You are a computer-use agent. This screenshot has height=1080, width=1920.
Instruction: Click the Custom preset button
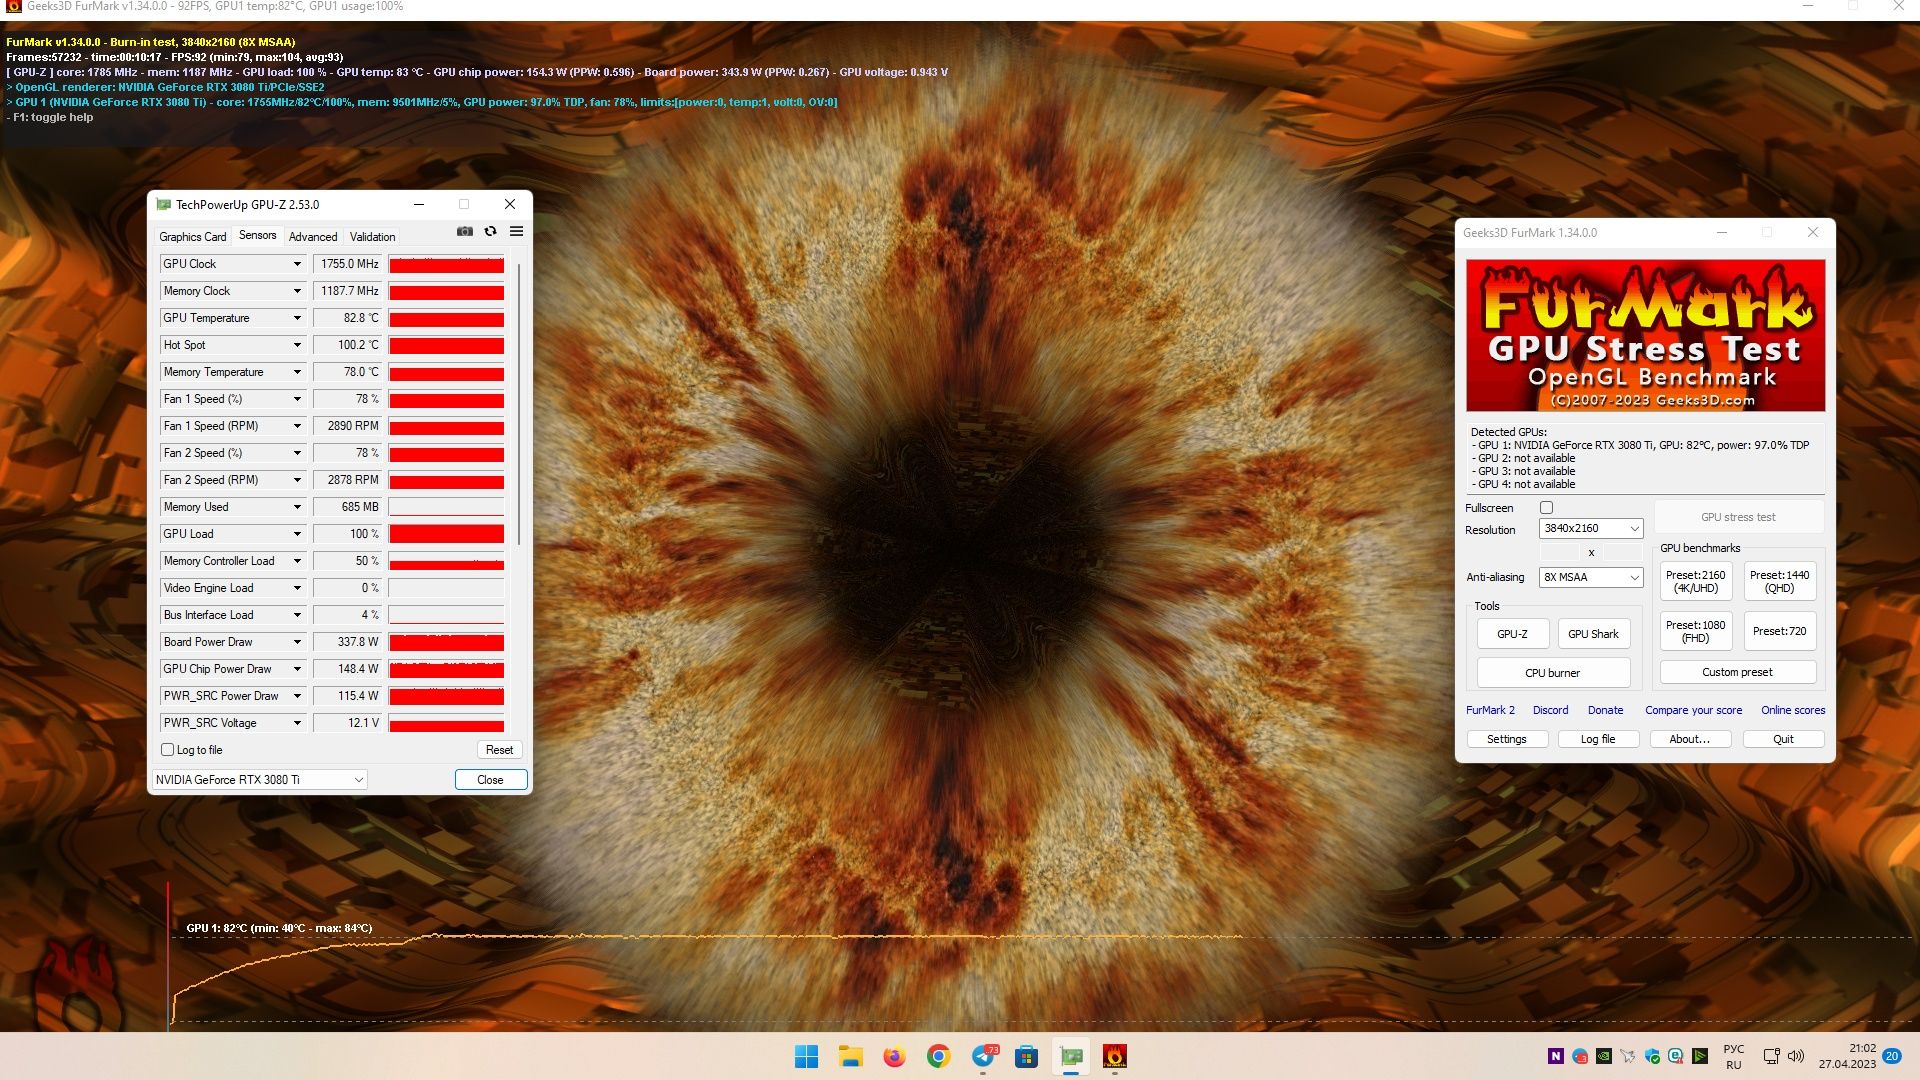click(1737, 672)
